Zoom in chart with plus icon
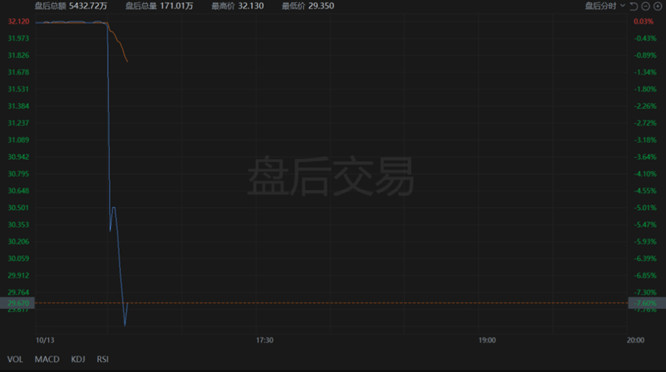Viewport: 666px width, 372px height. (x=658, y=6)
